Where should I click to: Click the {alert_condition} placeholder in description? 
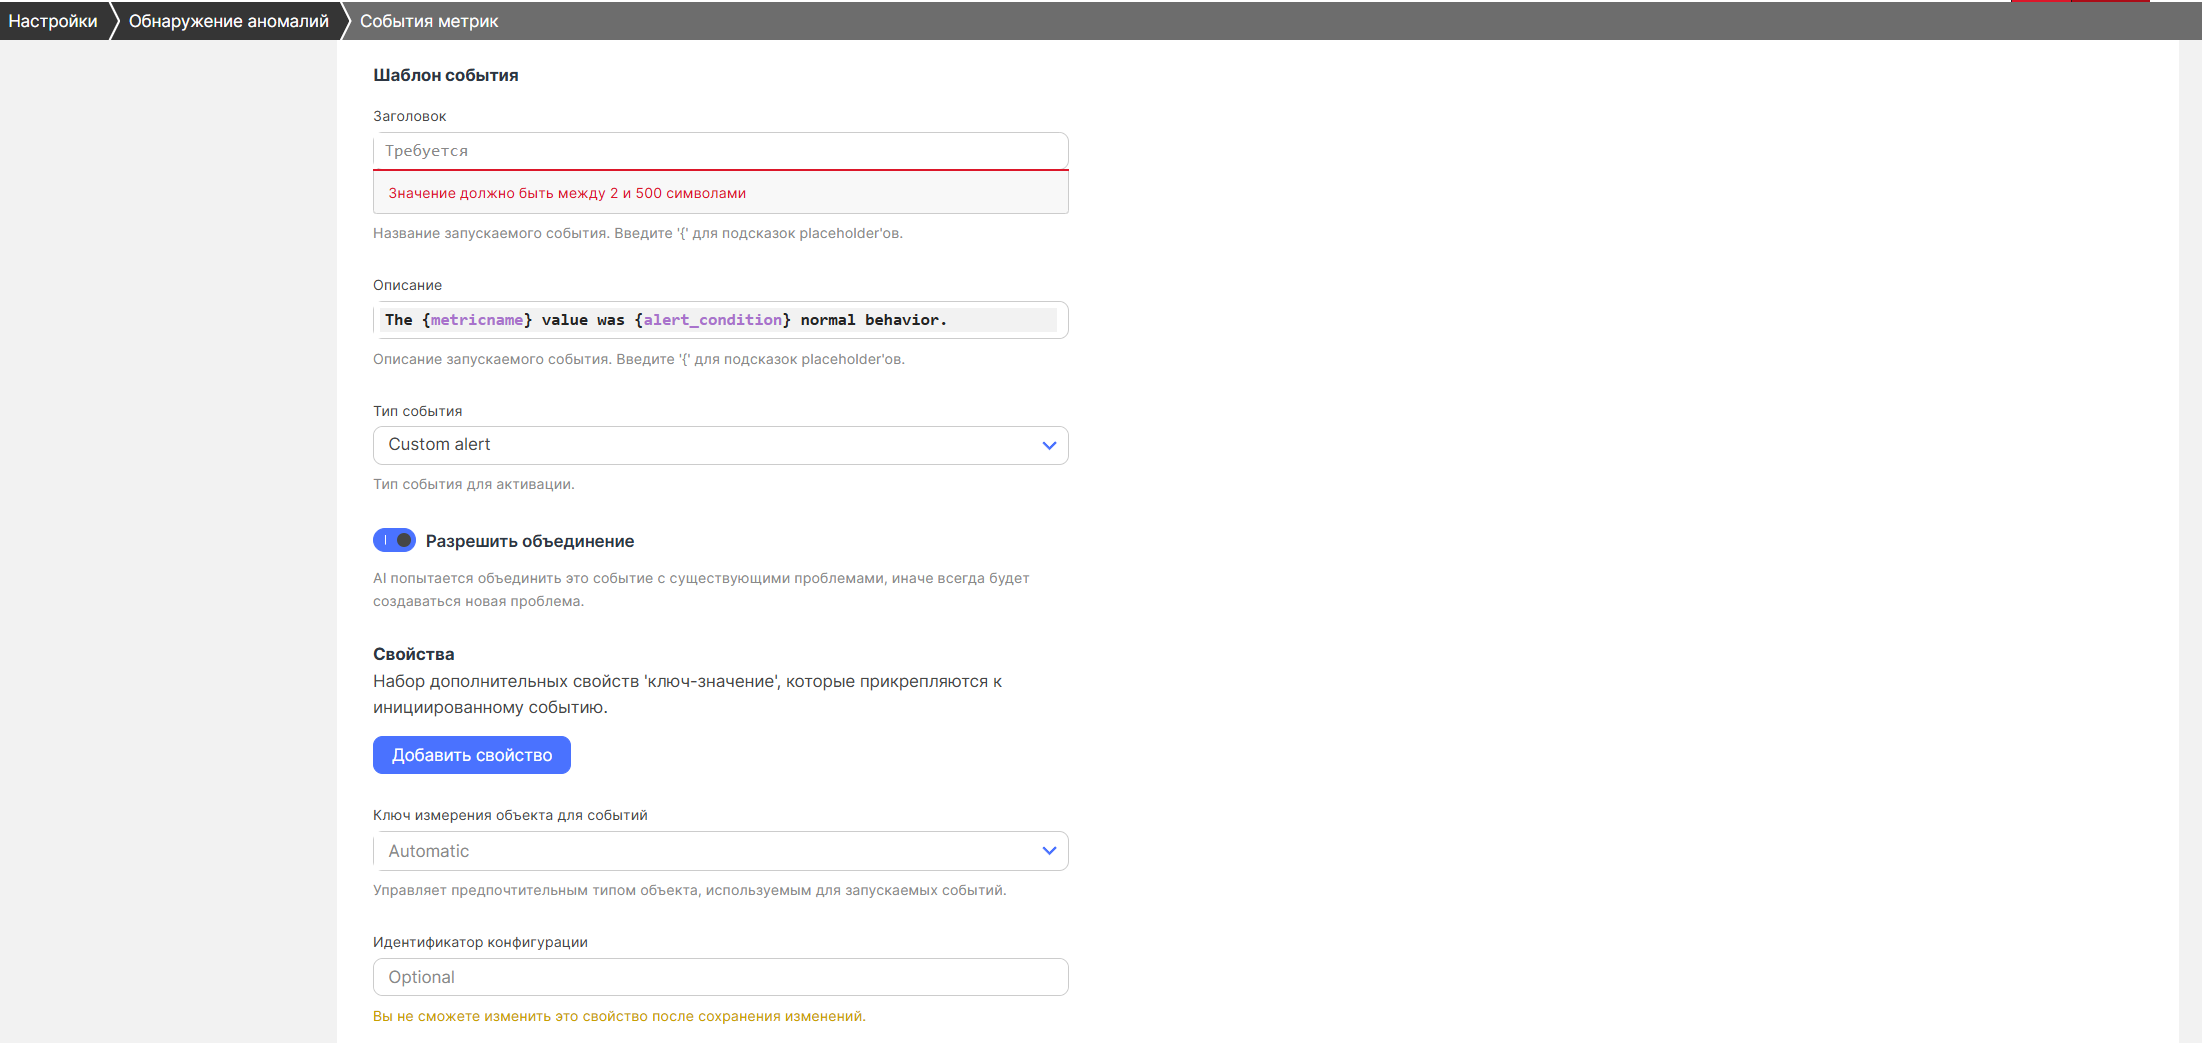(x=712, y=320)
